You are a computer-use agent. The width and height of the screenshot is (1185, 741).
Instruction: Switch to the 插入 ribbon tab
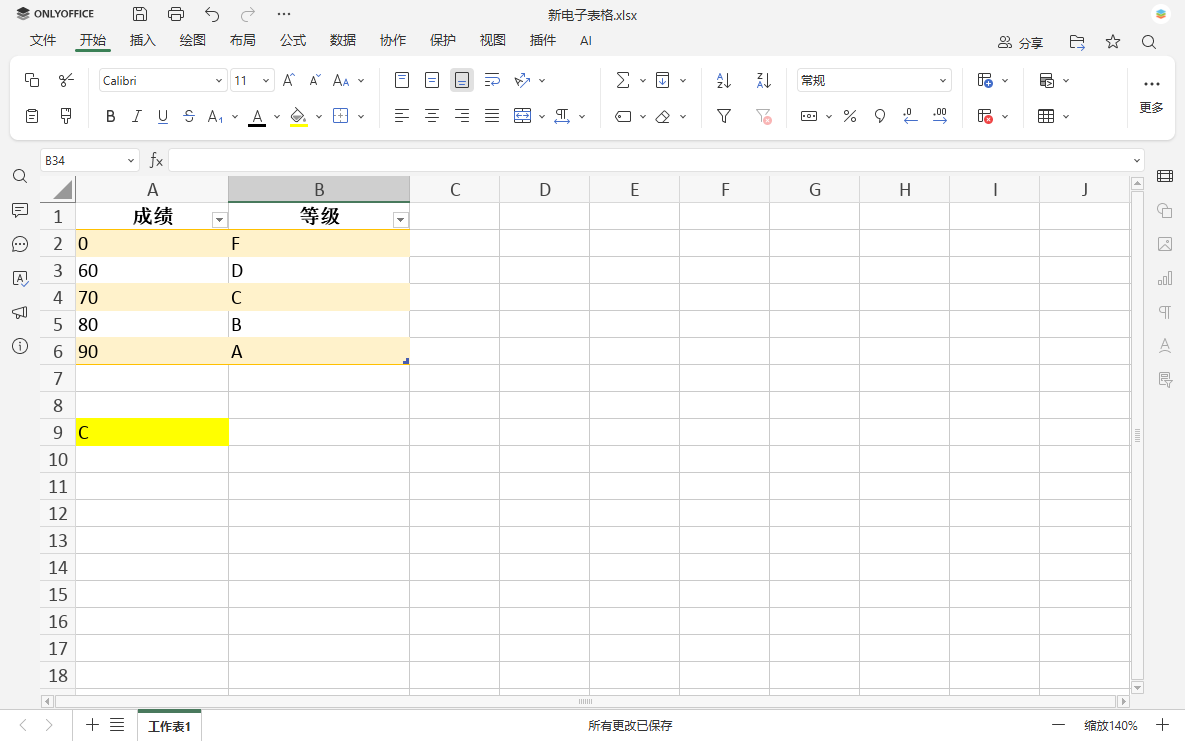pyautogui.click(x=142, y=40)
